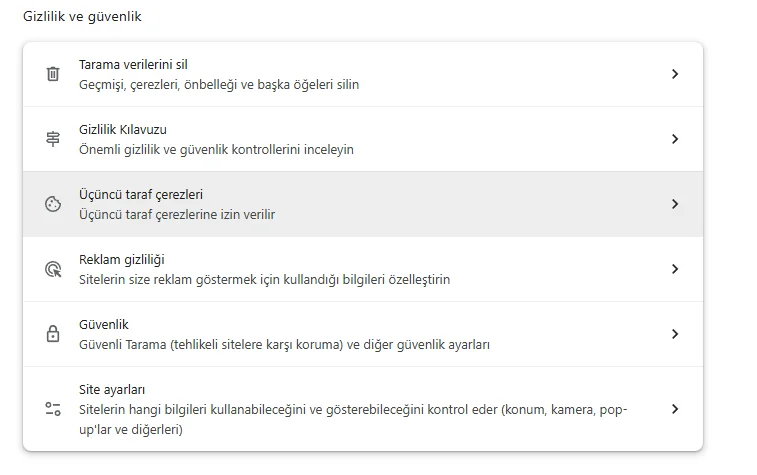
Task: Open the Güvenlik settings title
Action: coord(104,325)
